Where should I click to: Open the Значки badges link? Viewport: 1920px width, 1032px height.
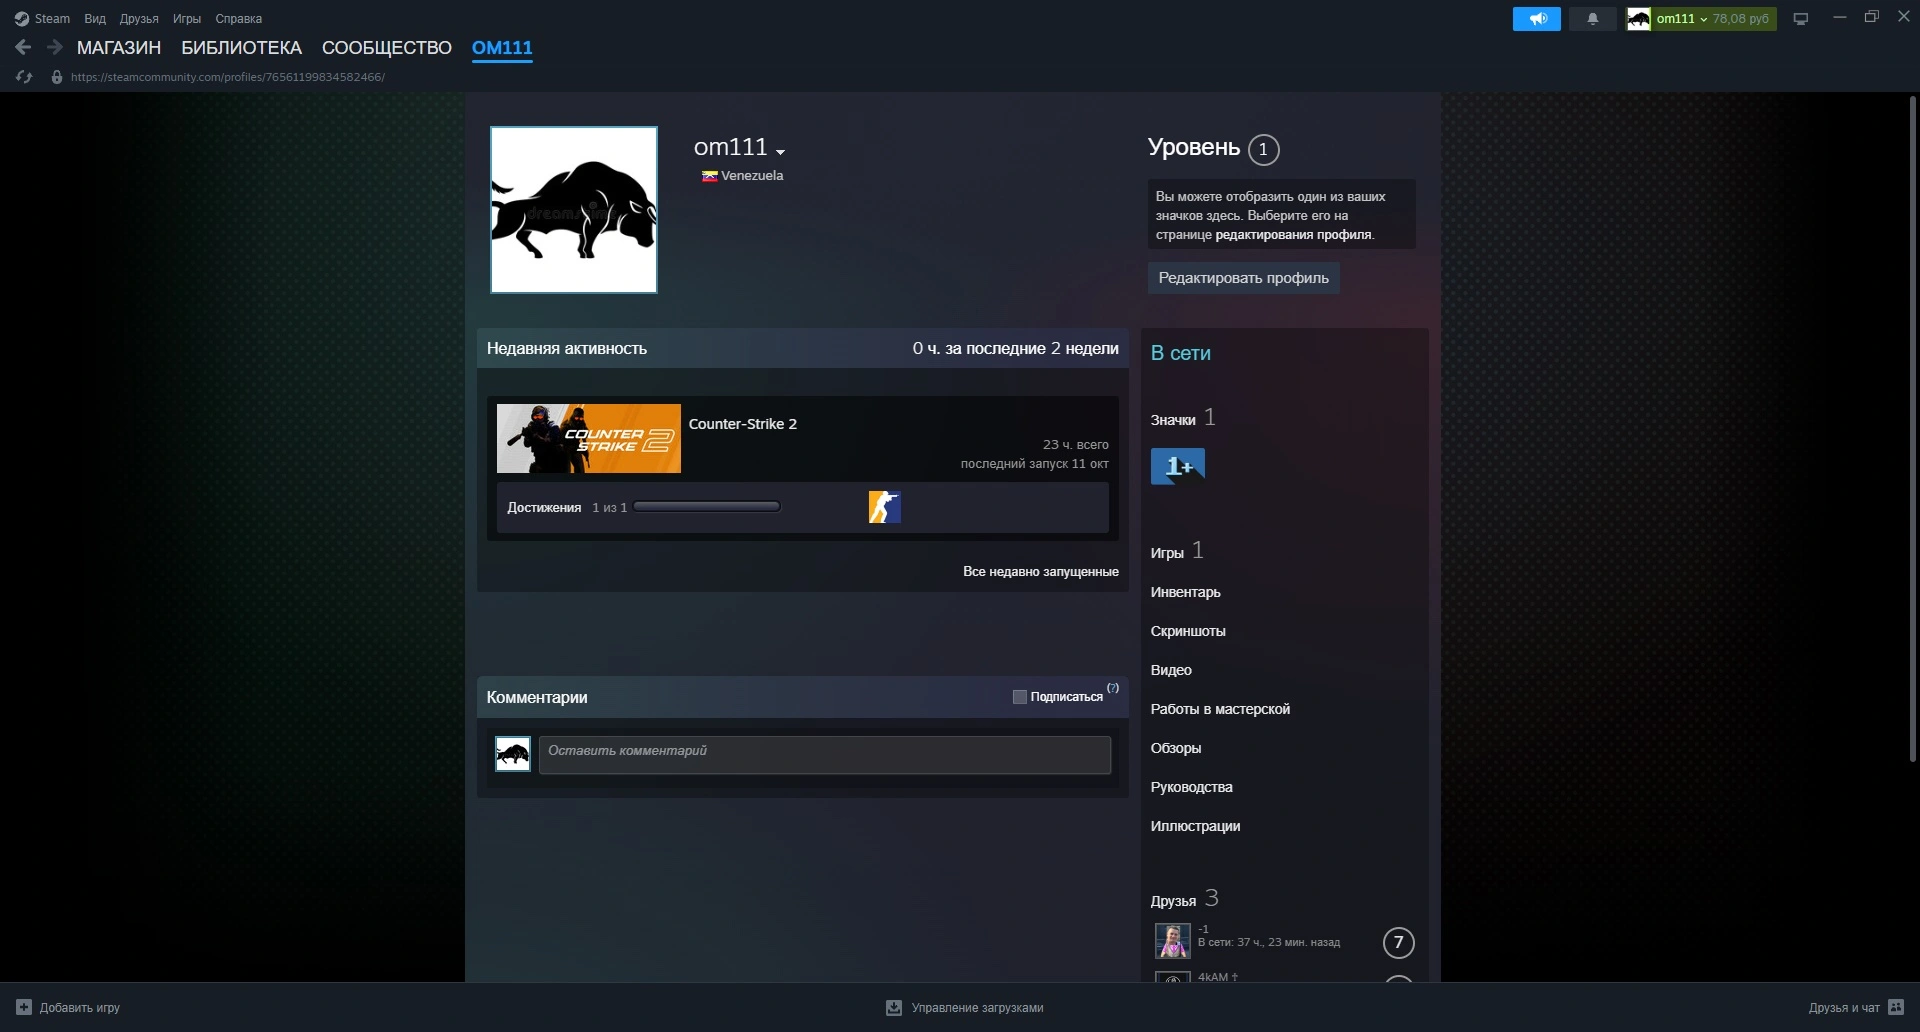(x=1173, y=420)
